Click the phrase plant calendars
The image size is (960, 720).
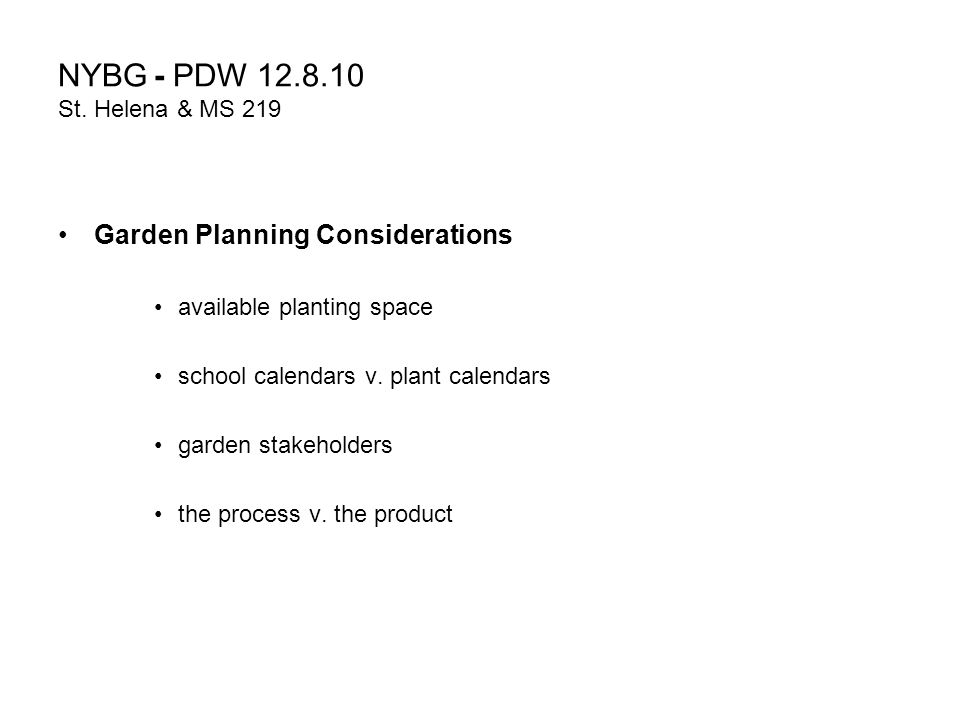point(470,377)
